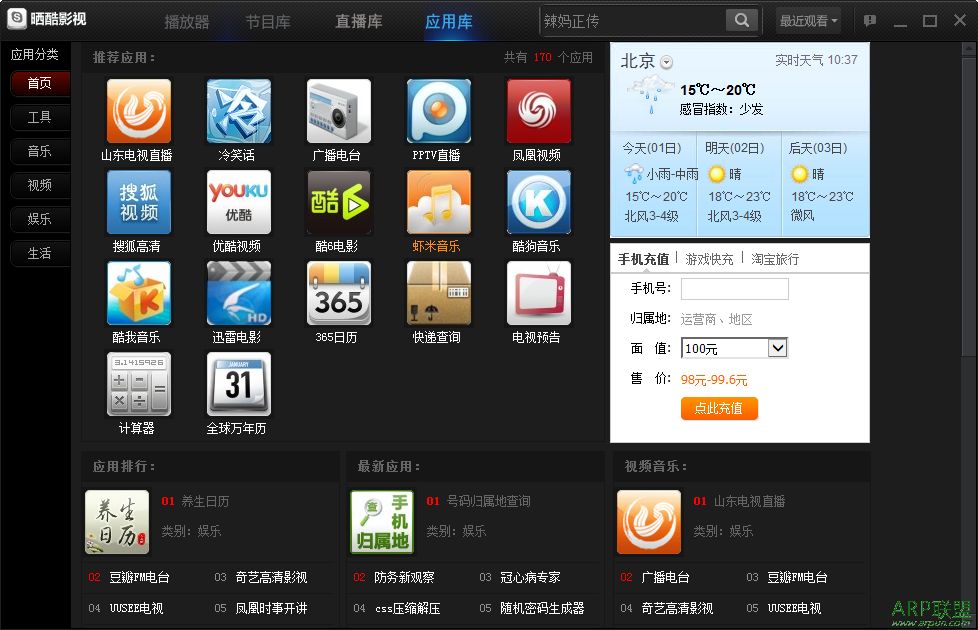Open 凤凰时事开讲 in app ranking
The image size is (978, 630).
271,608
